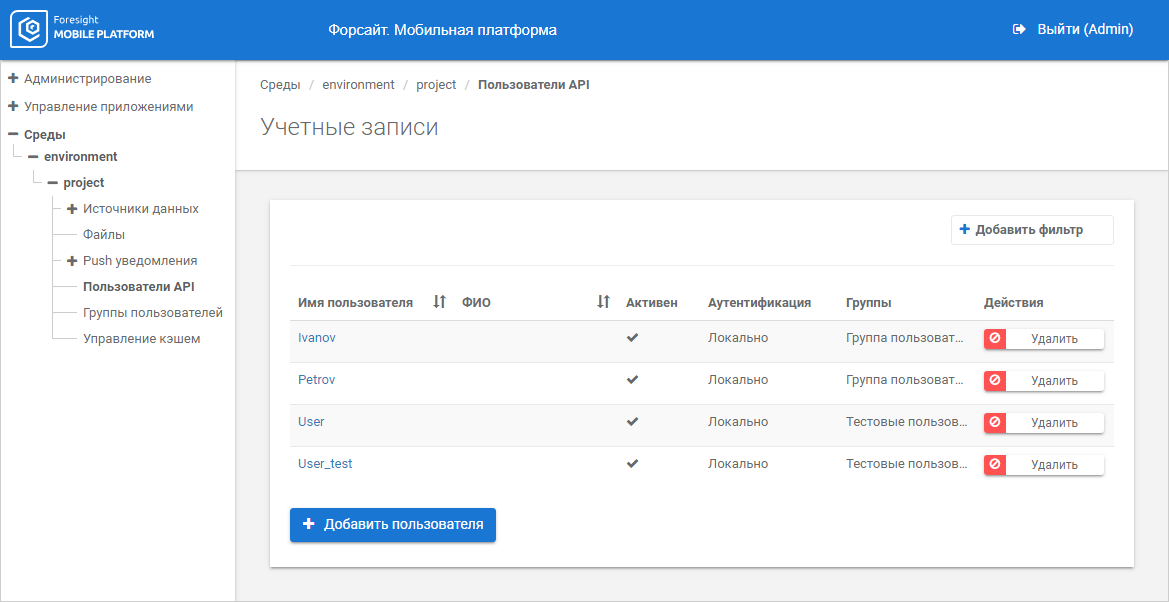Click the Среды breadcrumb link

pyautogui.click(x=280, y=84)
